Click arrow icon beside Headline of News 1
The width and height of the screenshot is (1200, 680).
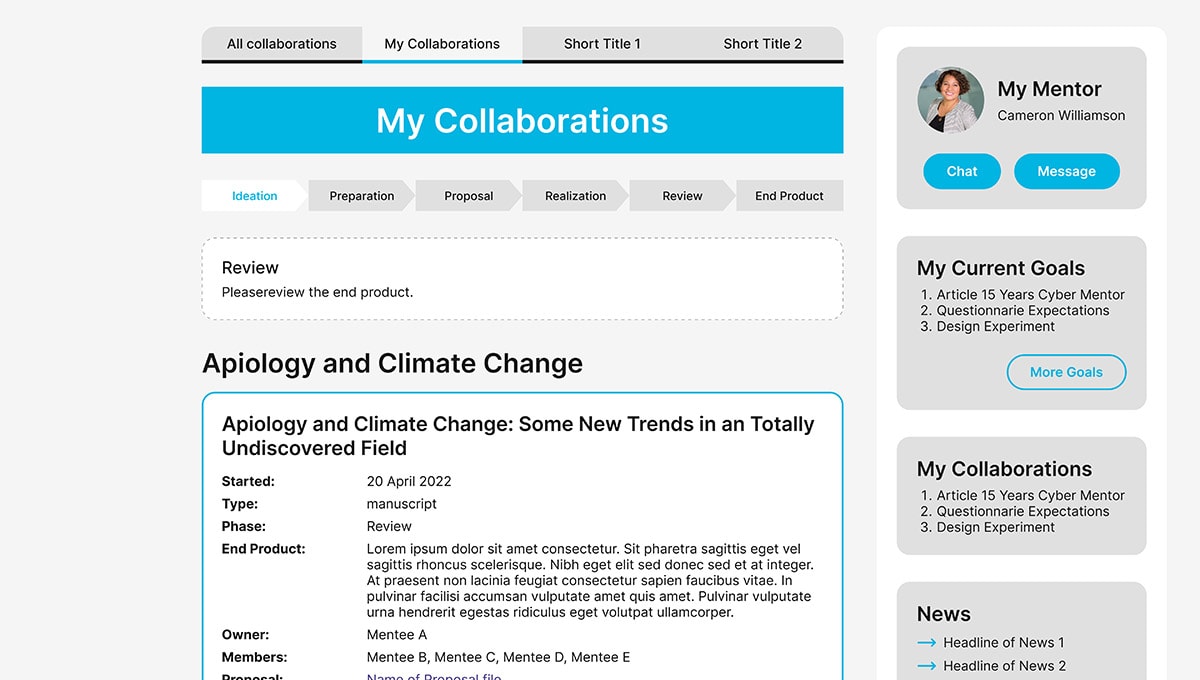(926, 643)
